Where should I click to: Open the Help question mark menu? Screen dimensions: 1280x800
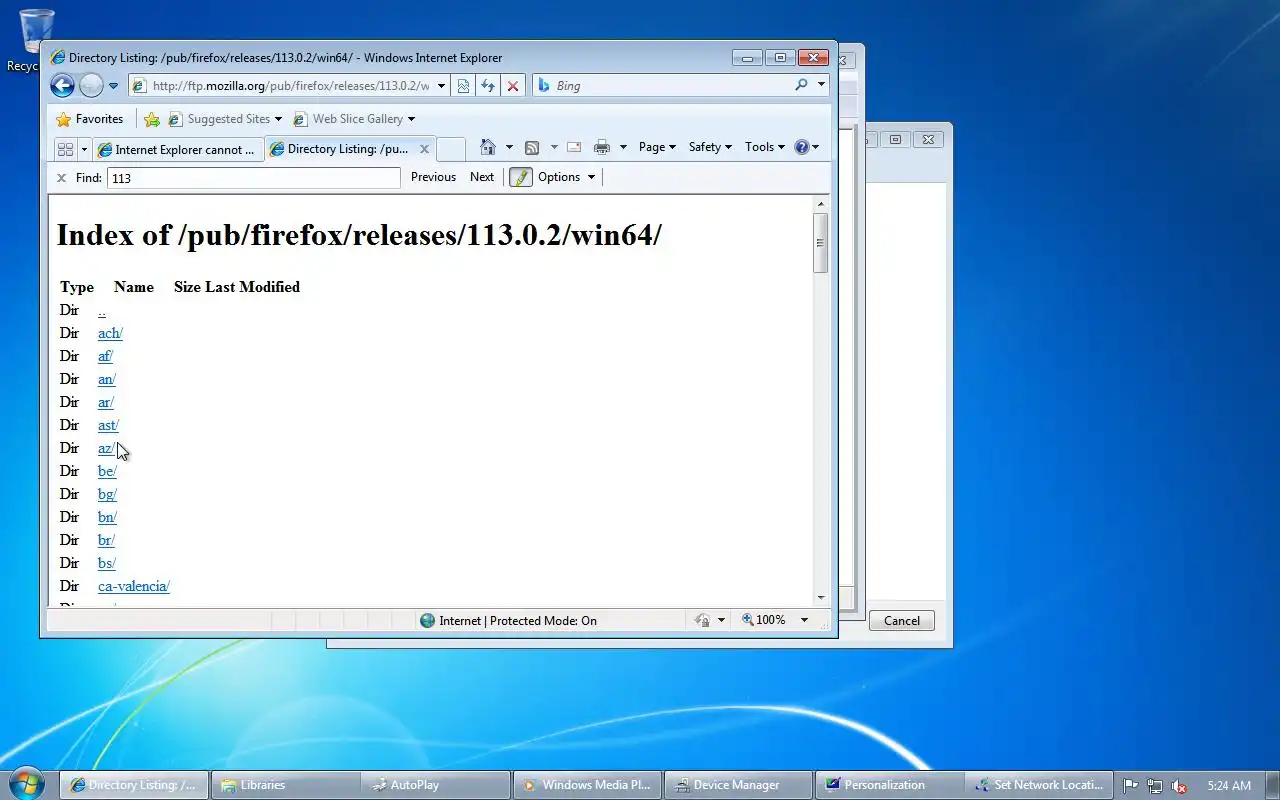click(x=806, y=147)
